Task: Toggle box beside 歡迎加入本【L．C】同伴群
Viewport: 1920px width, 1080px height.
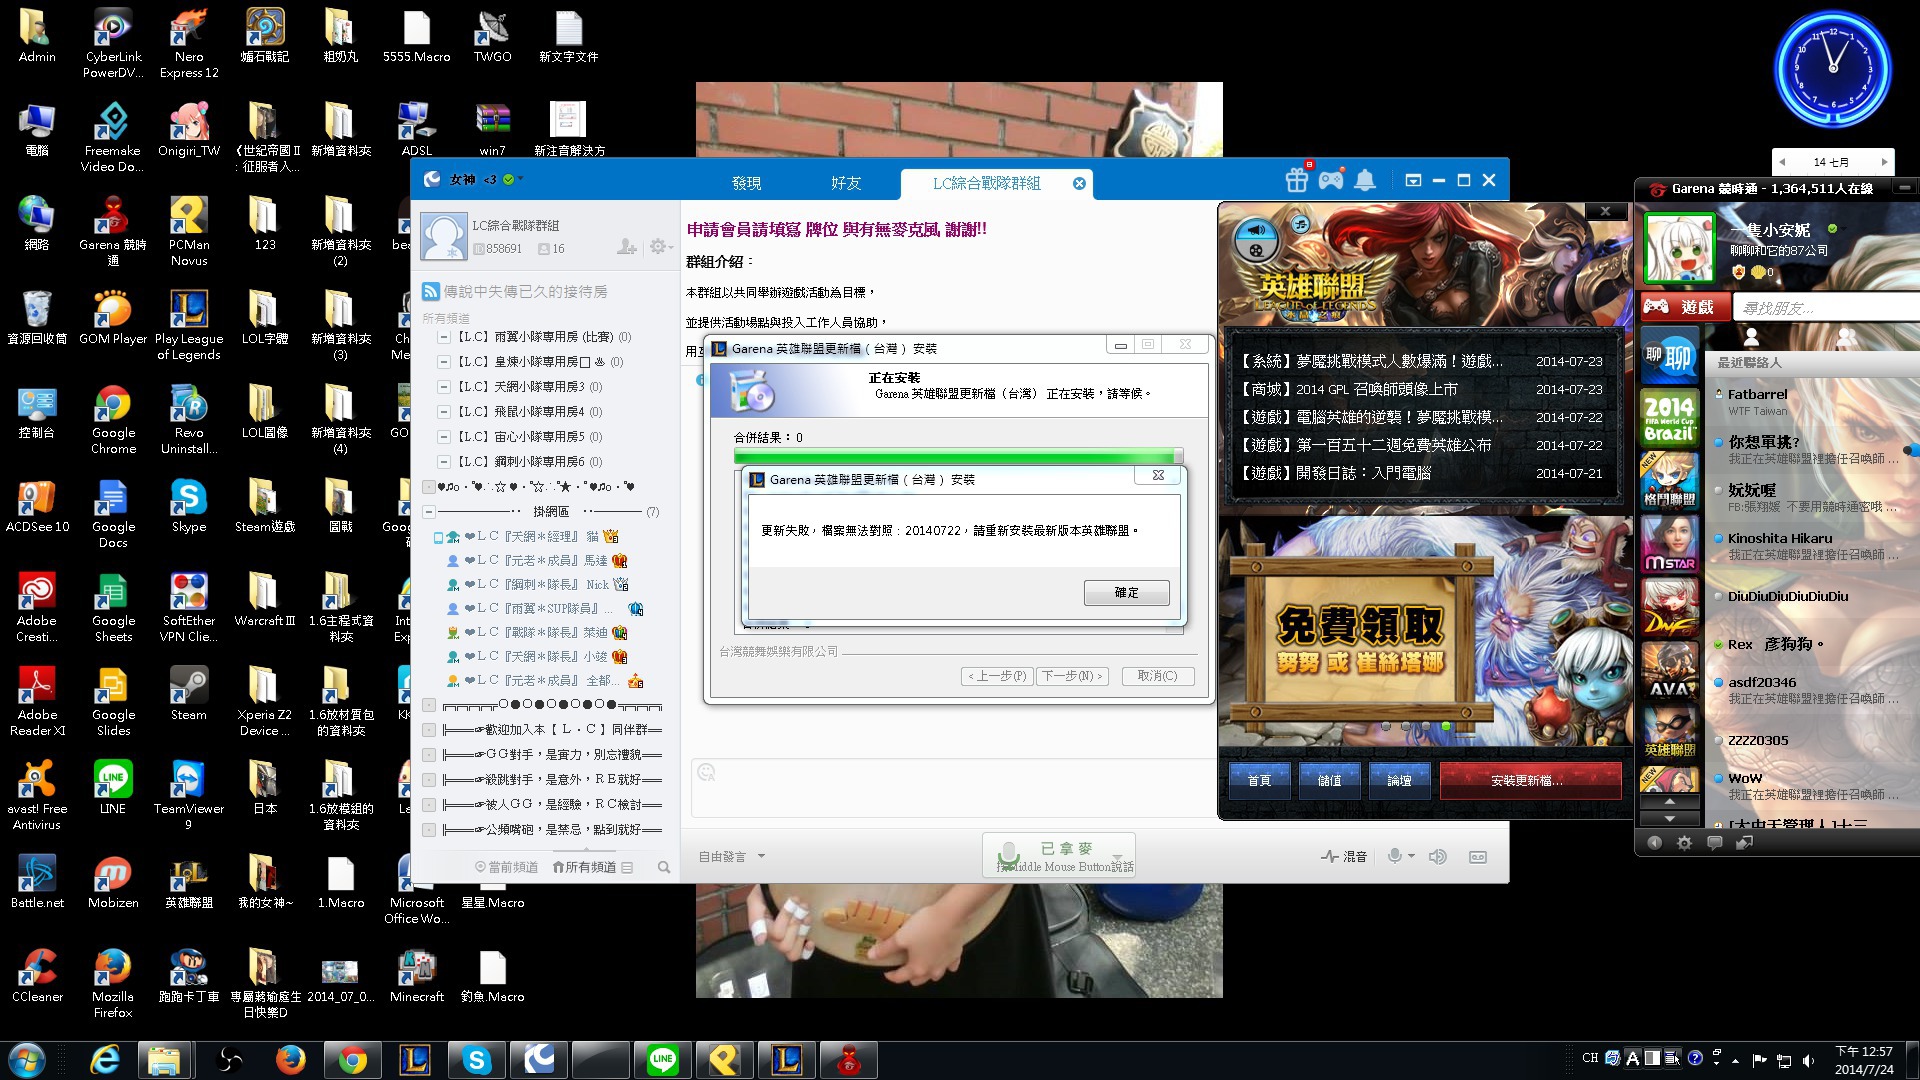Action: click(x=429, y=730)
